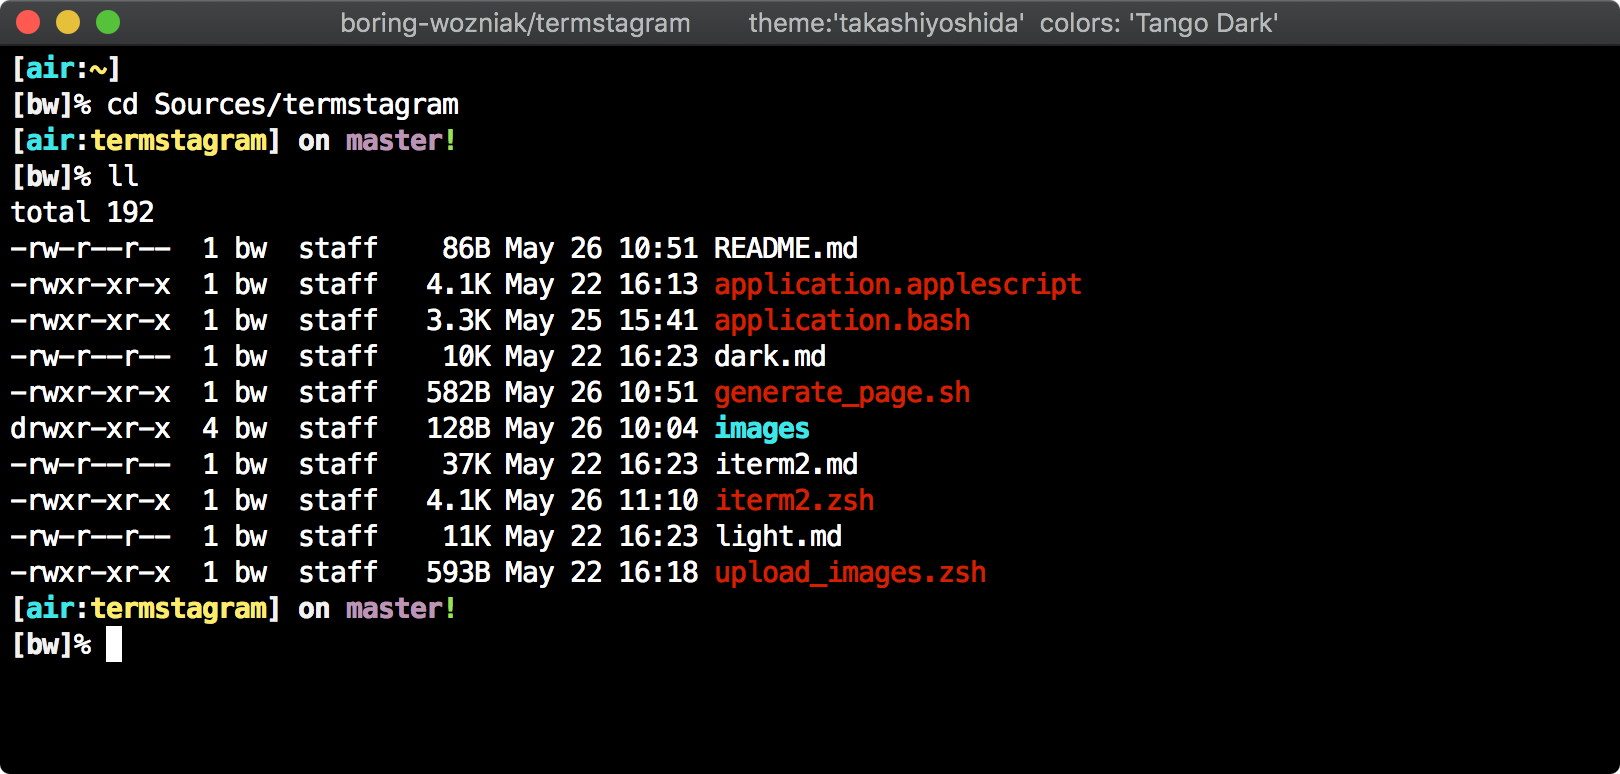Click the 'total 192' output line
The image size is (1620, 774).
tap(82, 212)
